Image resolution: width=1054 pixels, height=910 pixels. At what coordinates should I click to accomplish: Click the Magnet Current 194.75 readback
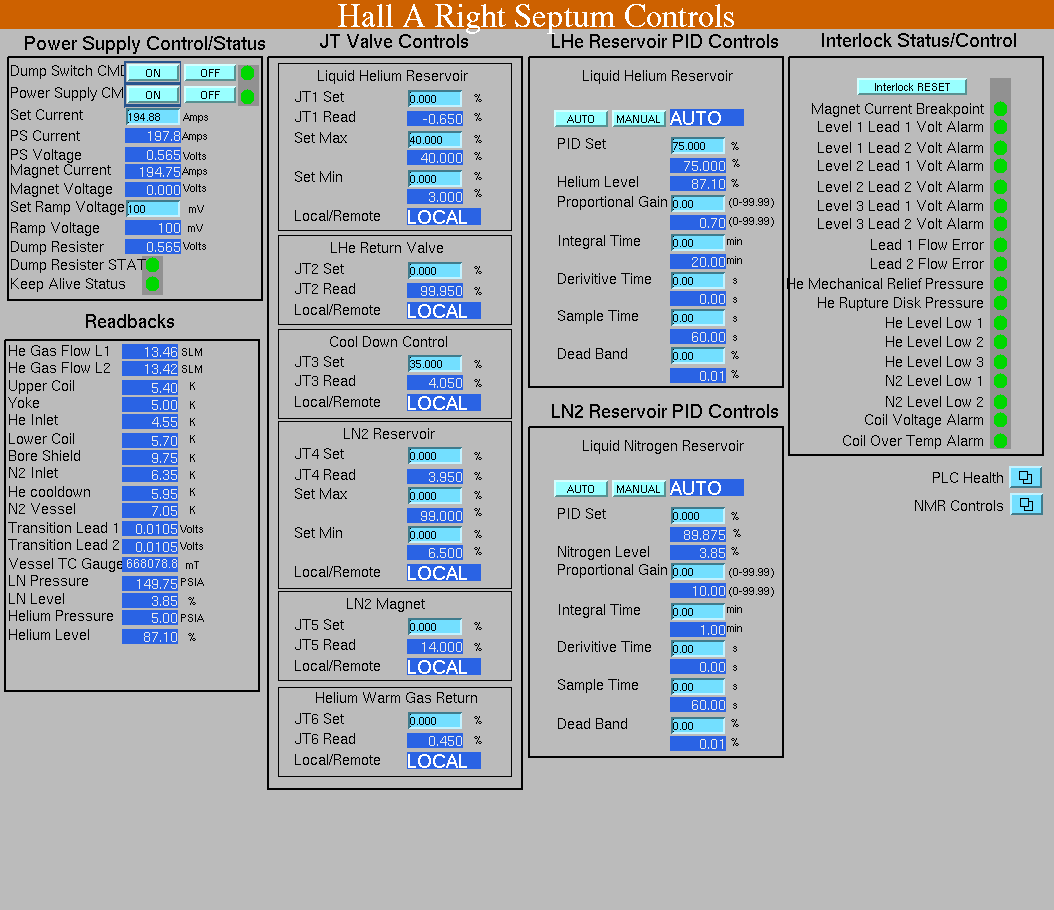pos(153,172)
